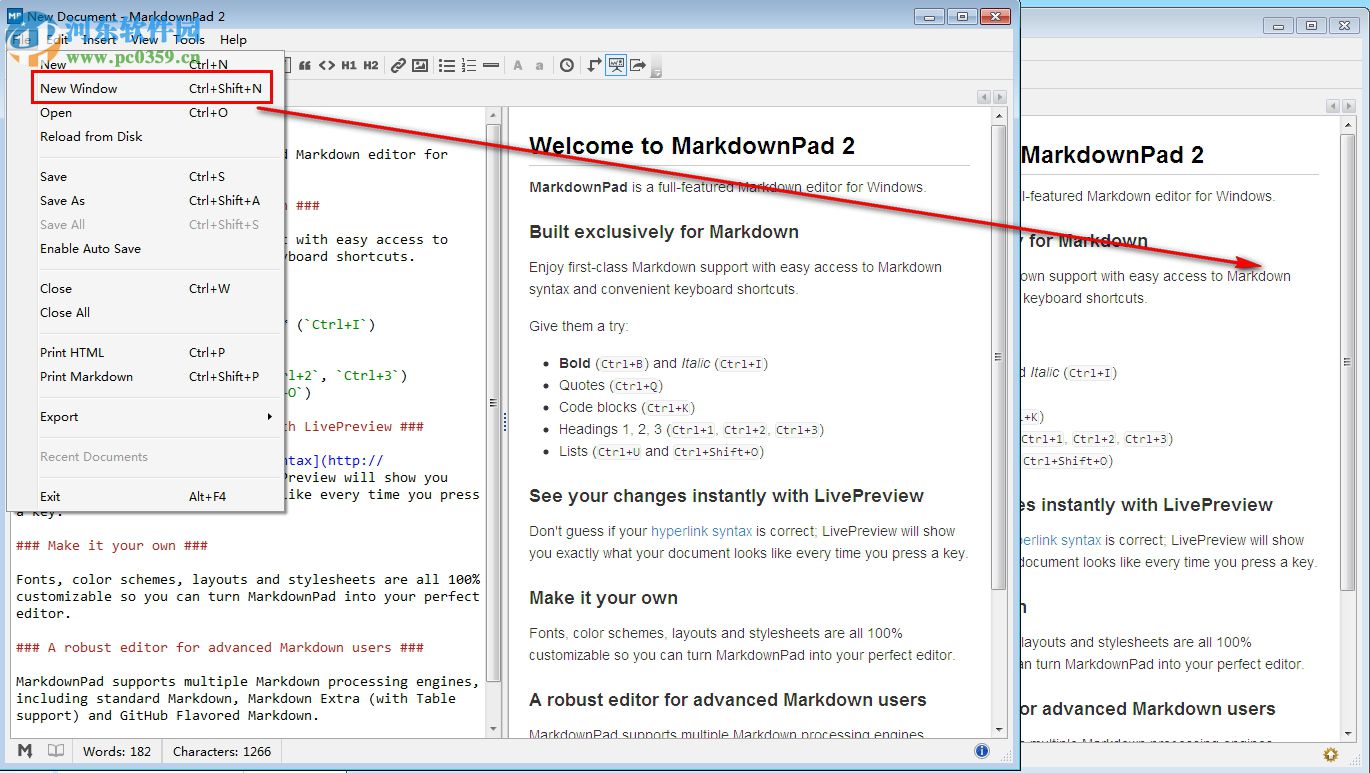
Task: Toggle the LivePreview pane
Action: click(615, 64)
